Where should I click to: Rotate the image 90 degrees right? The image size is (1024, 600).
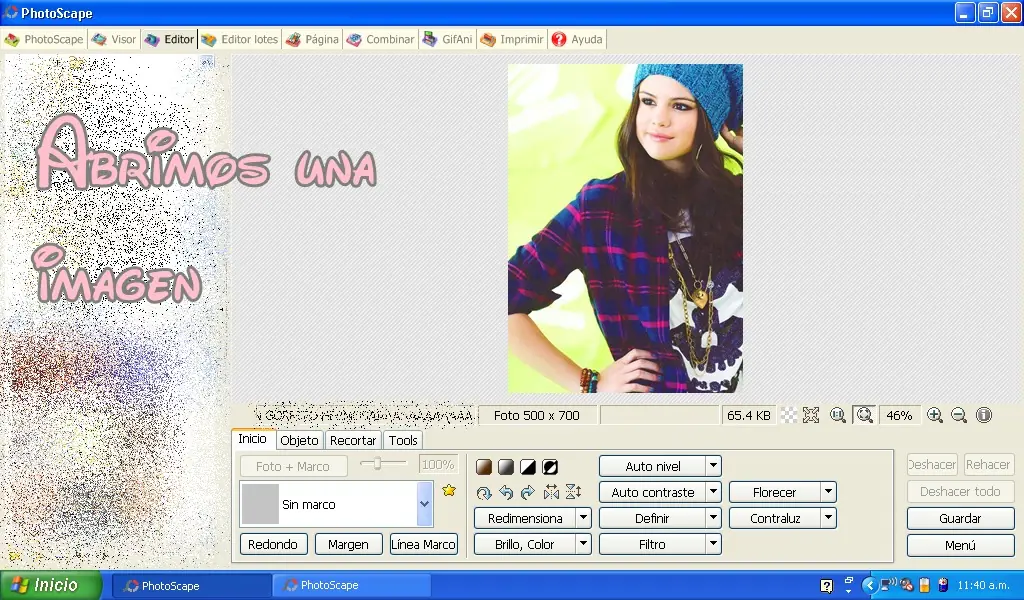528,493
